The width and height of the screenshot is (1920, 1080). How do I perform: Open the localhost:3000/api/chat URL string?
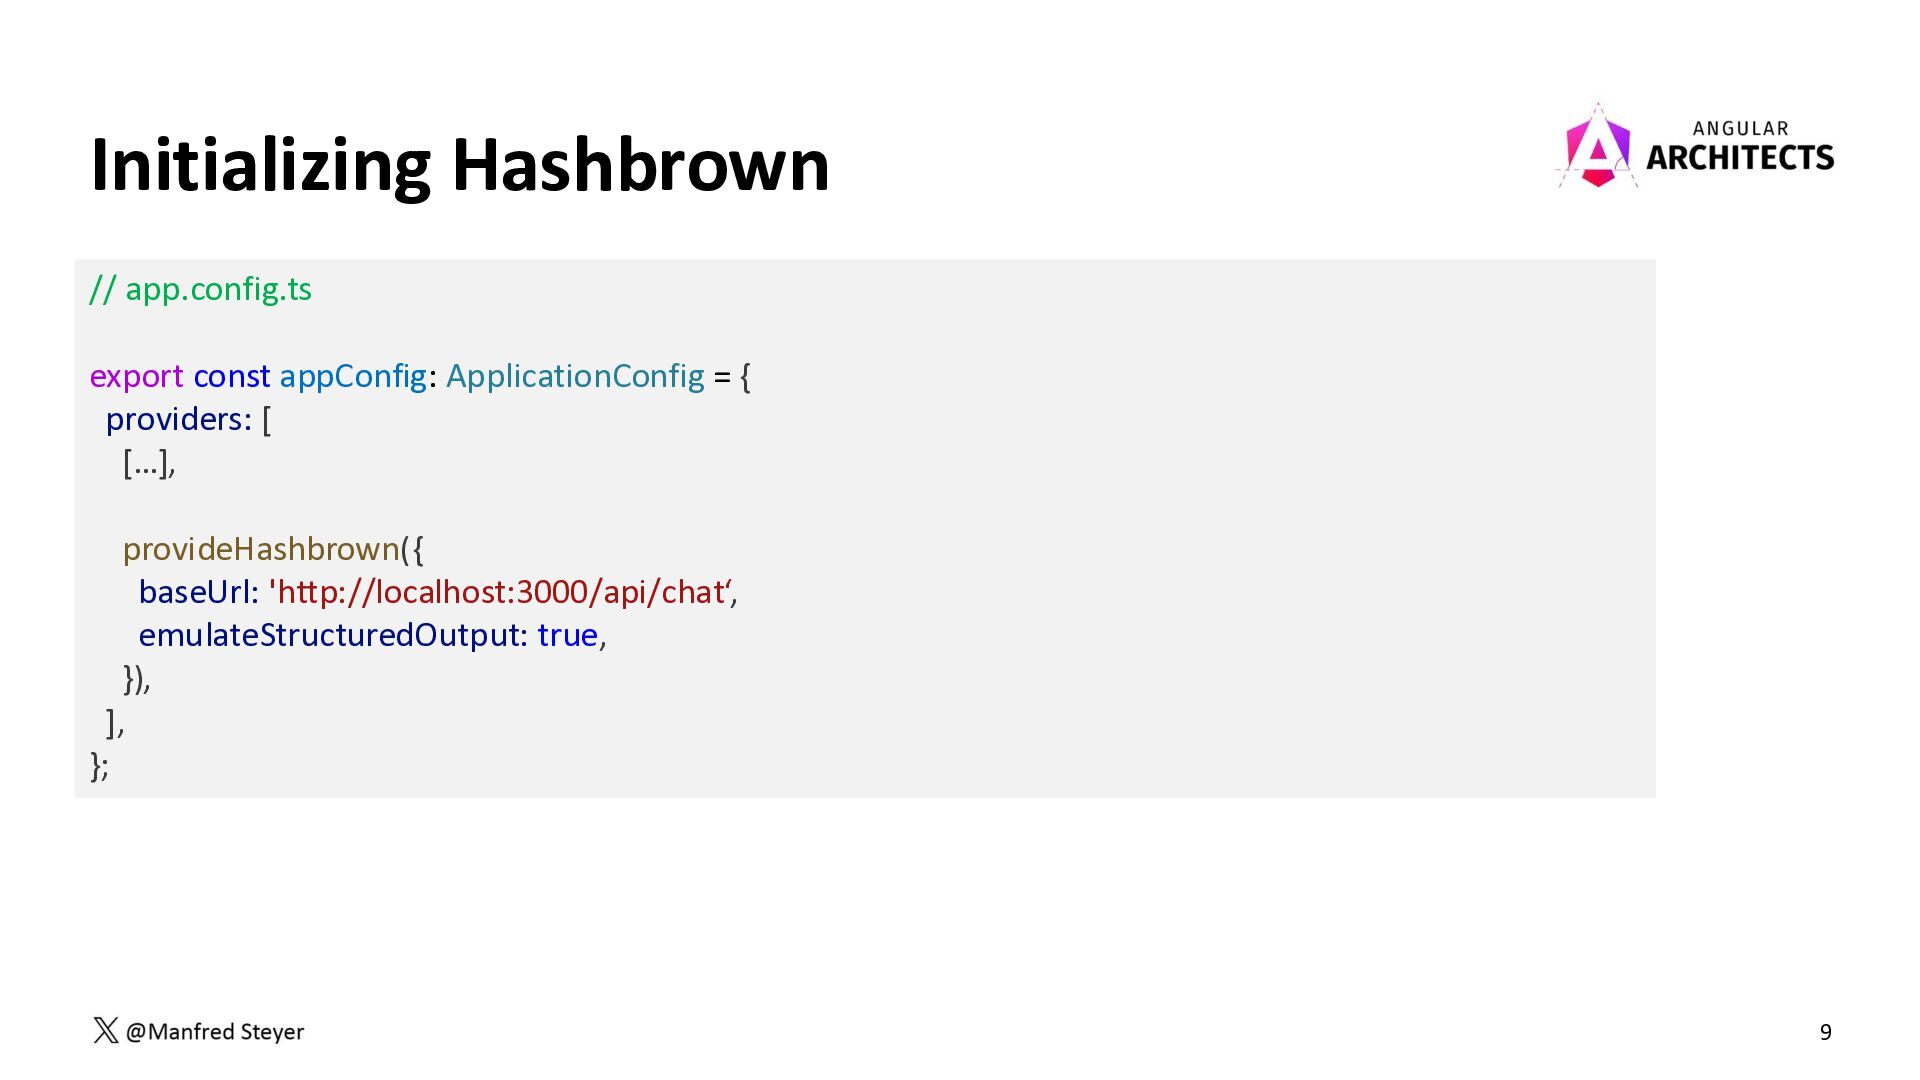pos(501,592)
